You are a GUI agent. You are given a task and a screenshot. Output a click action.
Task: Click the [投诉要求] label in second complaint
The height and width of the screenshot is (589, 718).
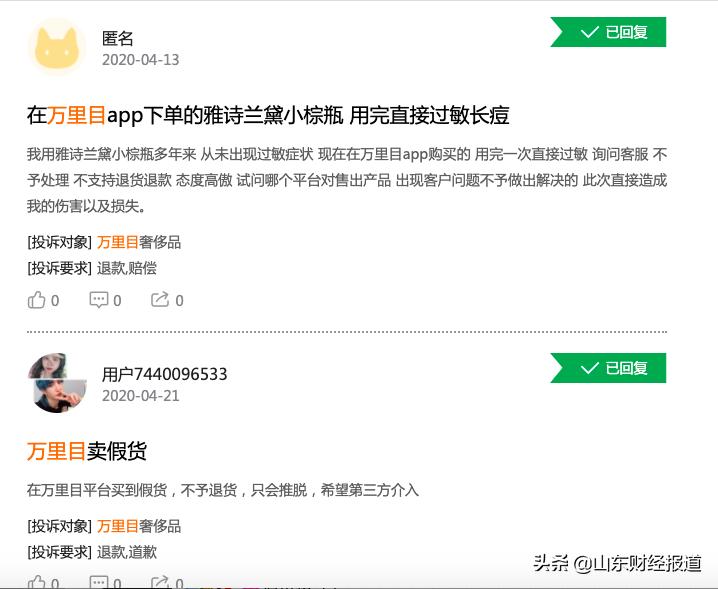click(x=60, y=552)
